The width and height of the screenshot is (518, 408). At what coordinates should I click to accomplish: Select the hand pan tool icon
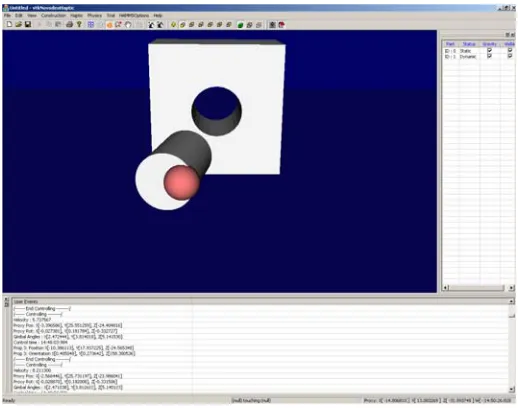[x=128, y=25]
